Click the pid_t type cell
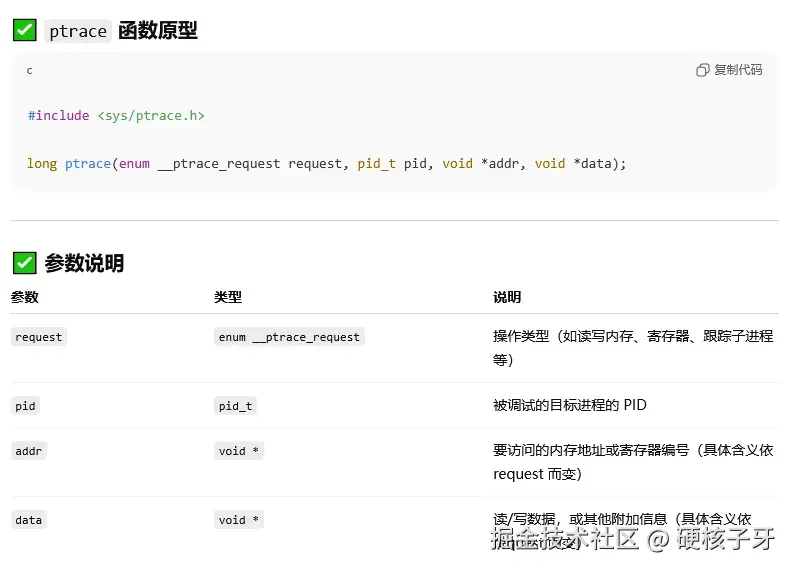Image resolution: width=793 pixels, height=570 pixels. click(236, 406)
